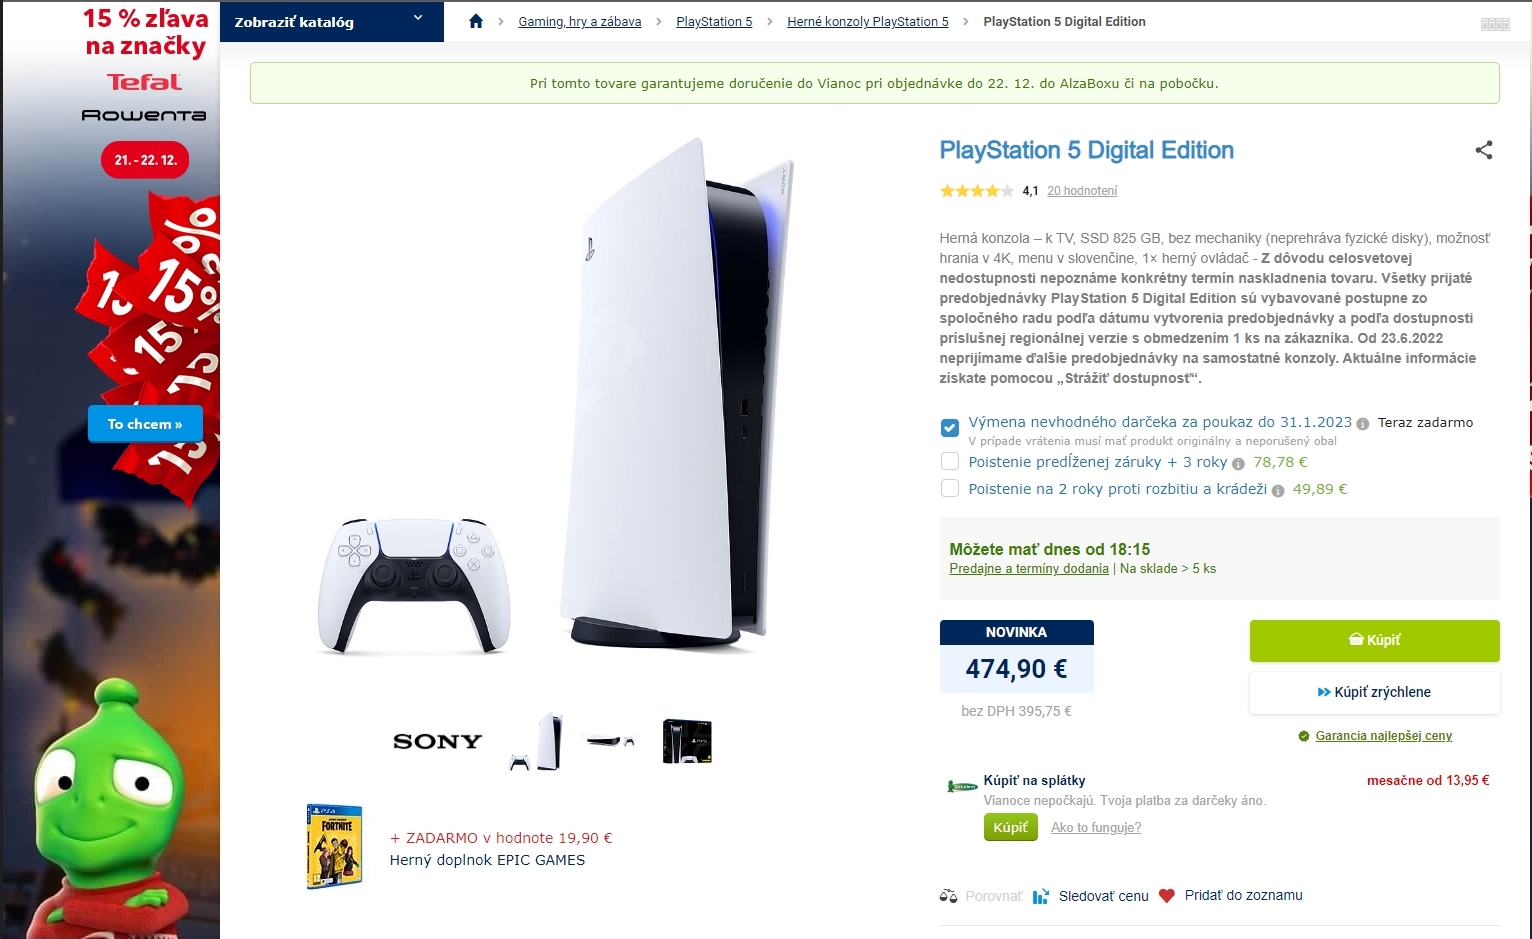
Task: Open the 20 hodnotení reviews link
Action: (x=1082, y=191)
